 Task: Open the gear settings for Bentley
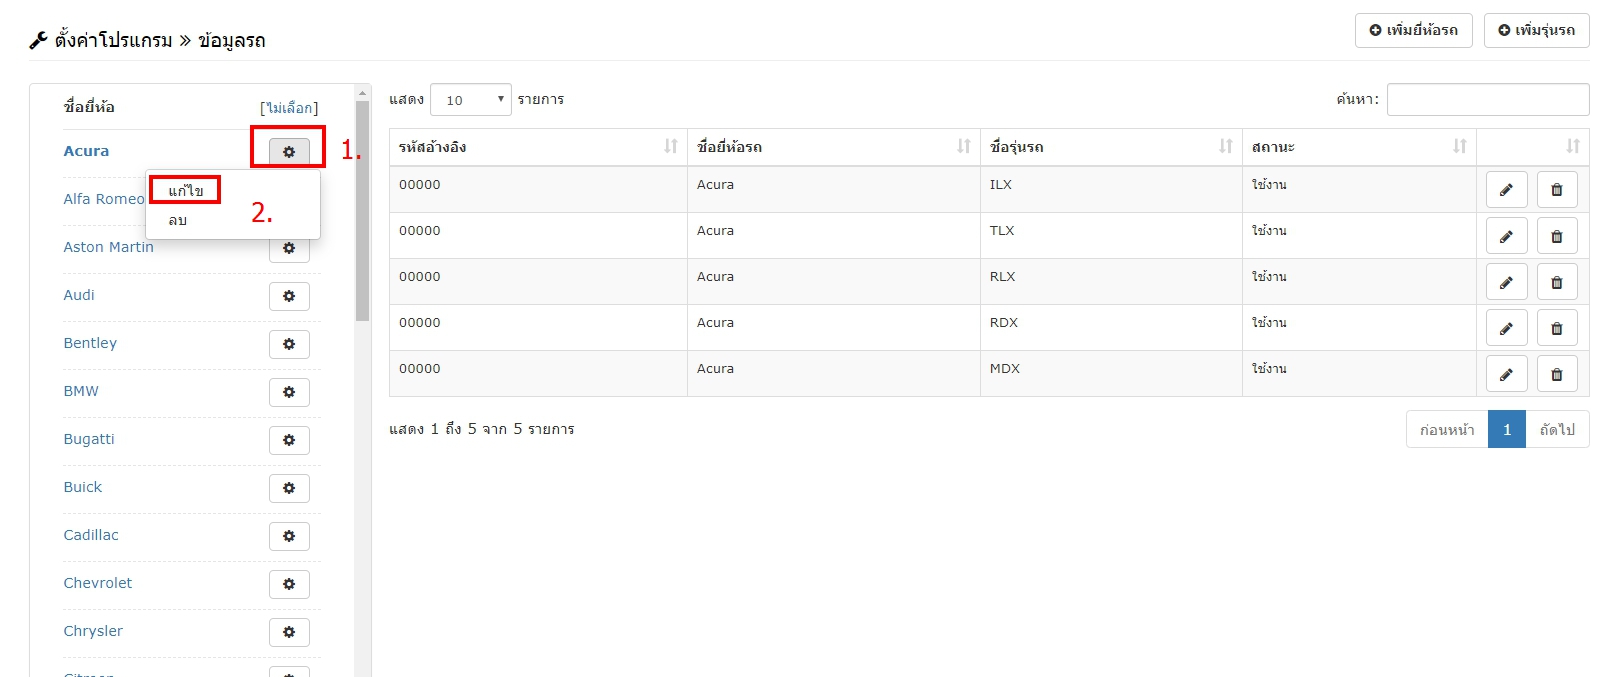pyautogui.click(x=289, y=344)
